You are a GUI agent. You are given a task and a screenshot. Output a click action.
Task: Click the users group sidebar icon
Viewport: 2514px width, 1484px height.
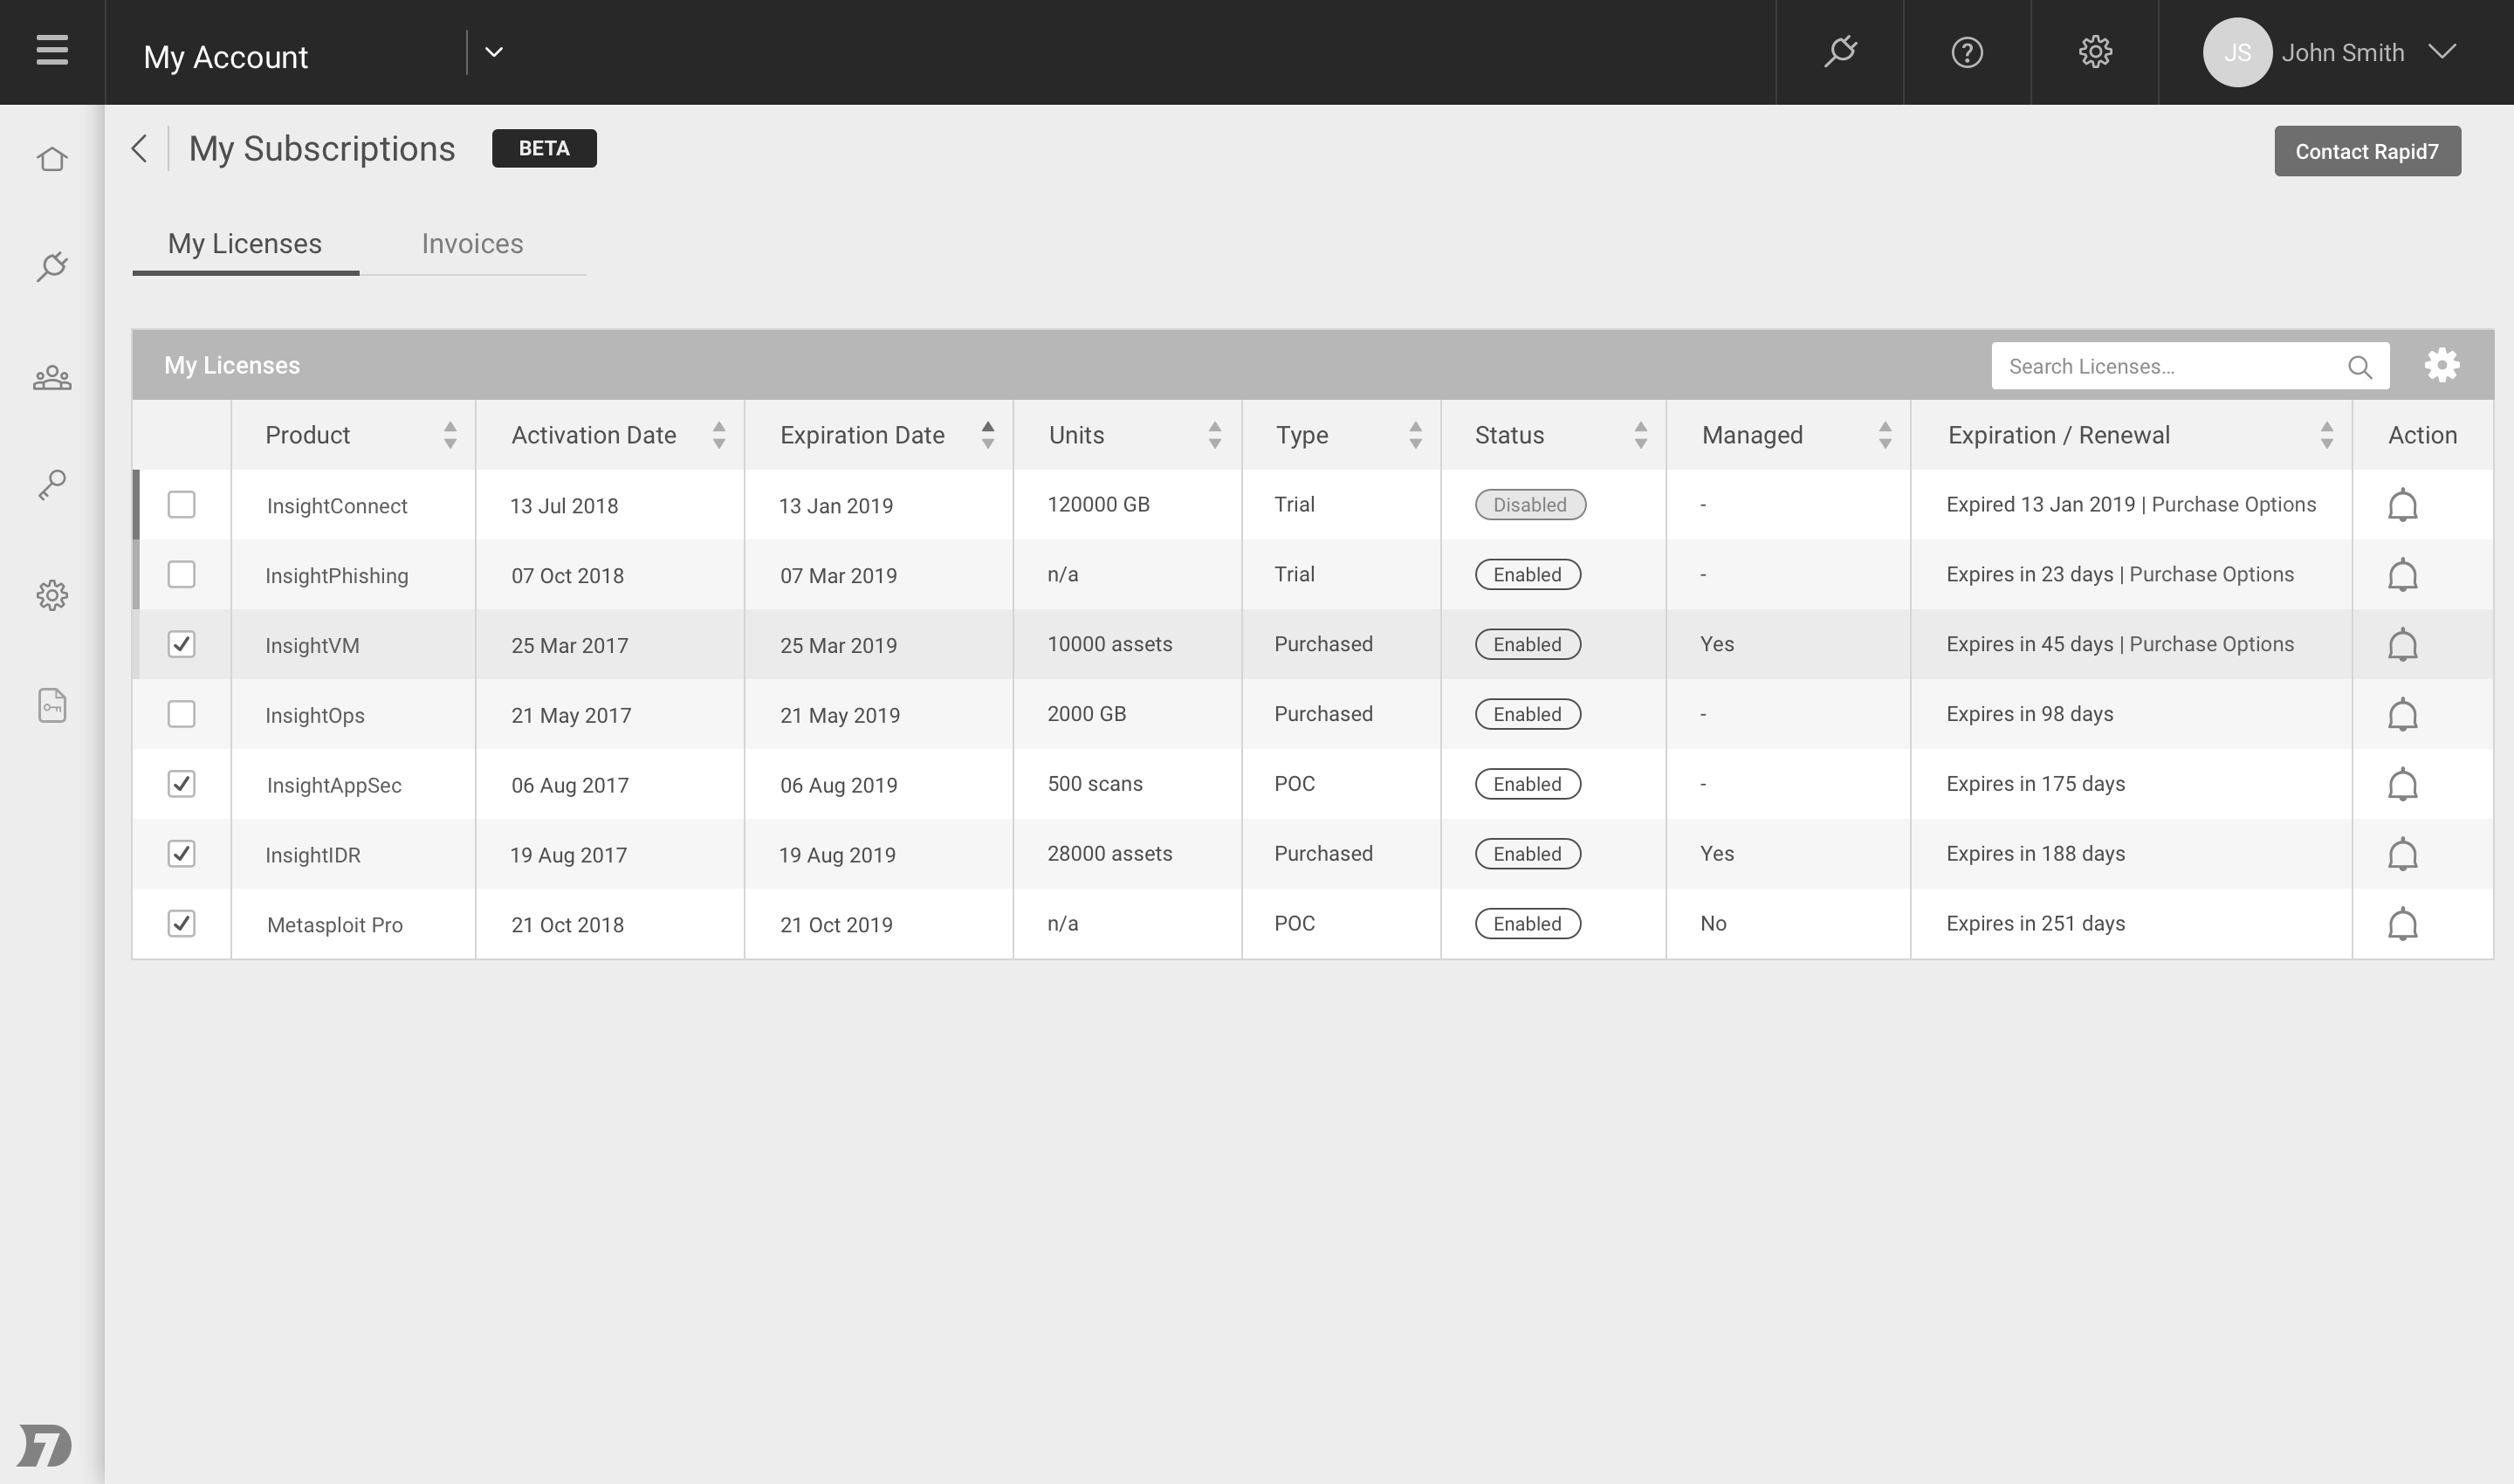52,378
